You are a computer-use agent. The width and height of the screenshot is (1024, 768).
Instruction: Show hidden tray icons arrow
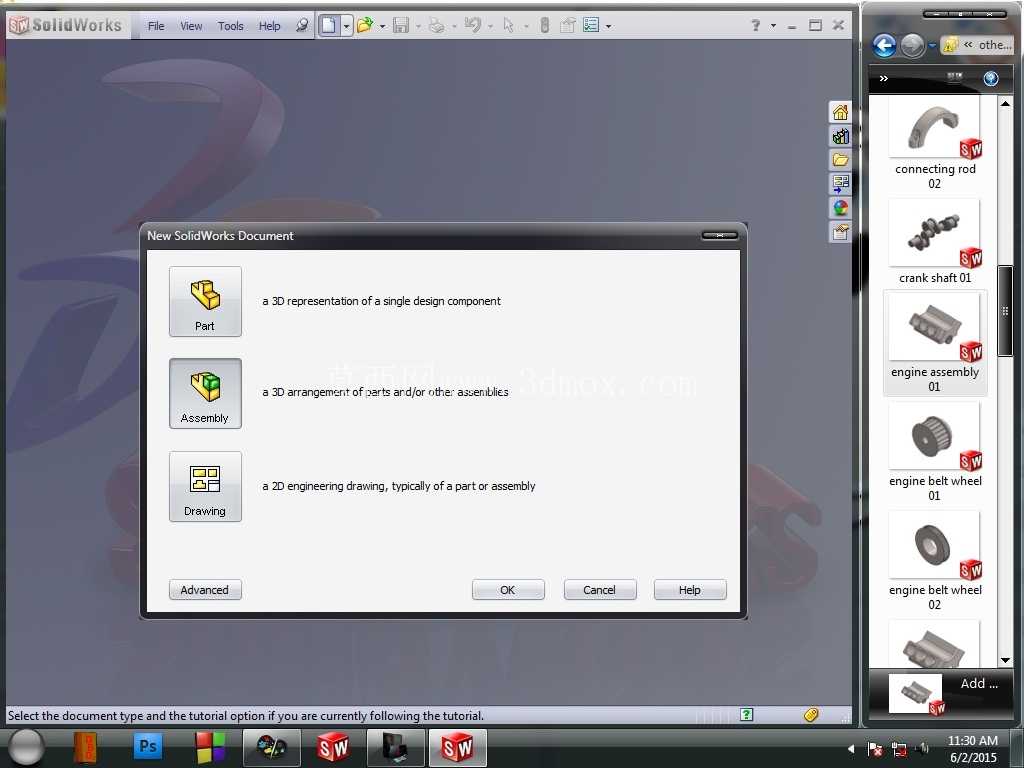(851, 748)
